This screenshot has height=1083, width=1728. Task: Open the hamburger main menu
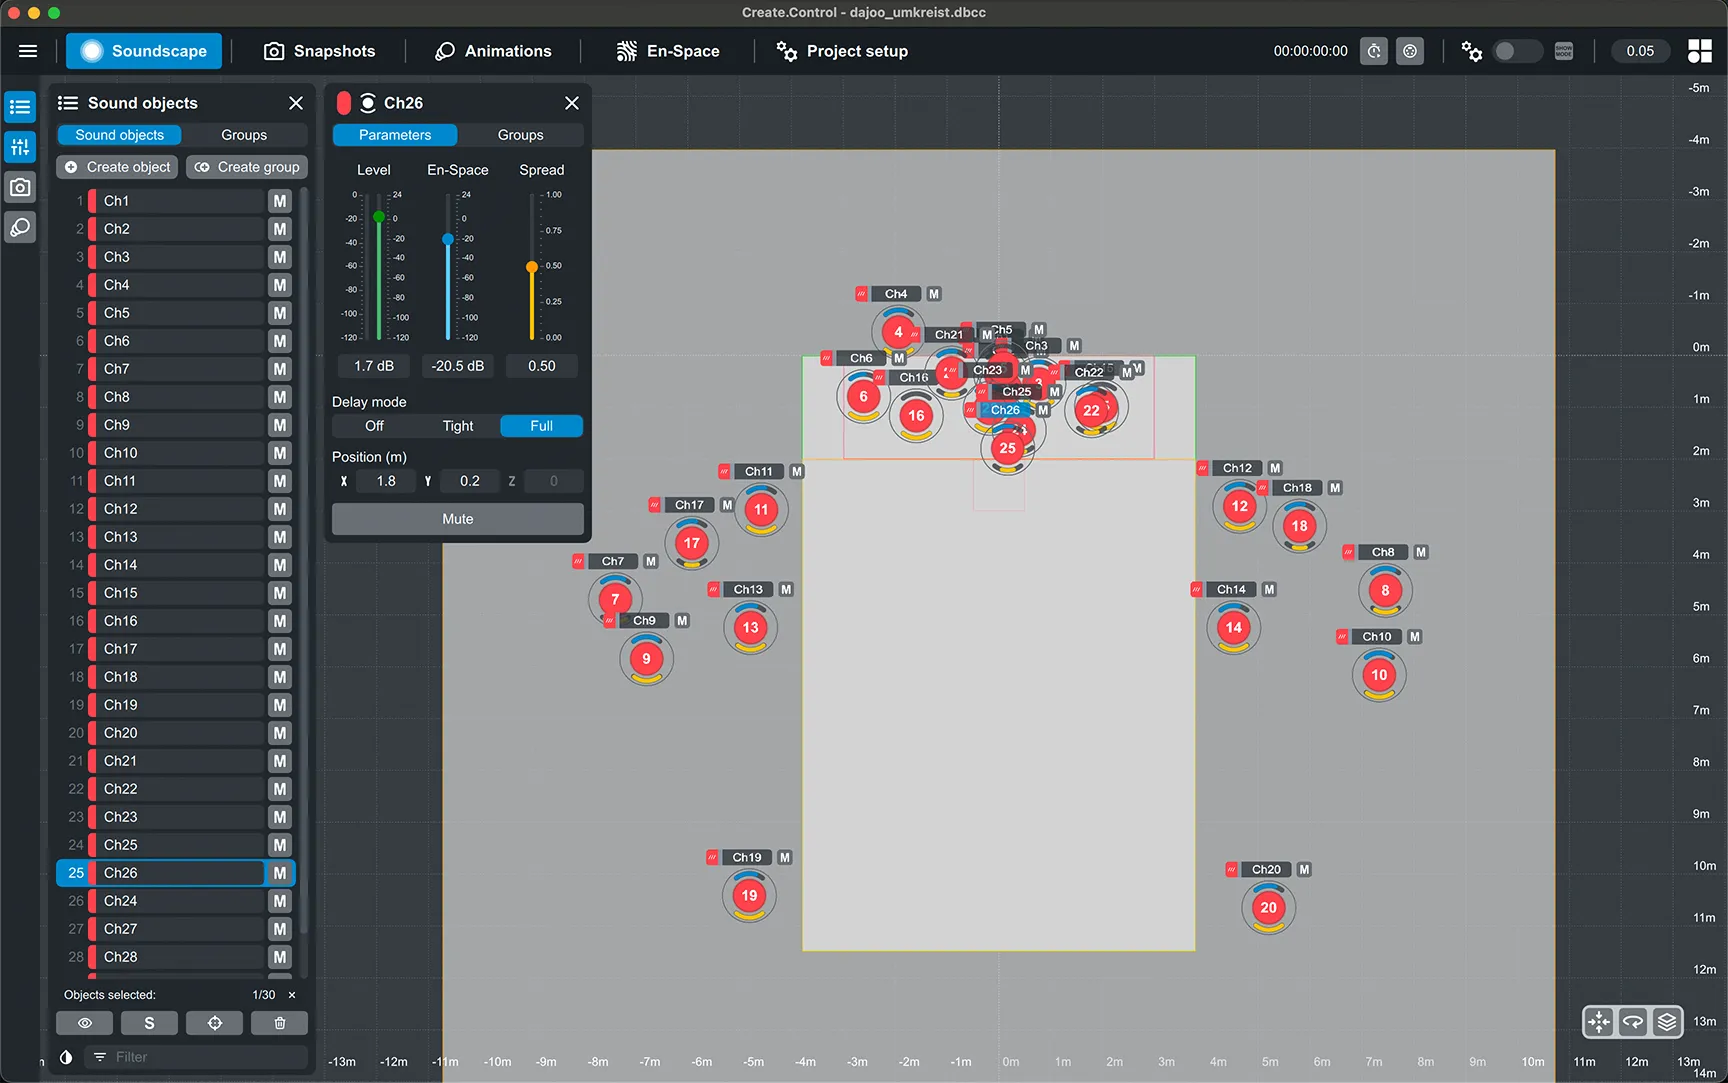(28, 51)
